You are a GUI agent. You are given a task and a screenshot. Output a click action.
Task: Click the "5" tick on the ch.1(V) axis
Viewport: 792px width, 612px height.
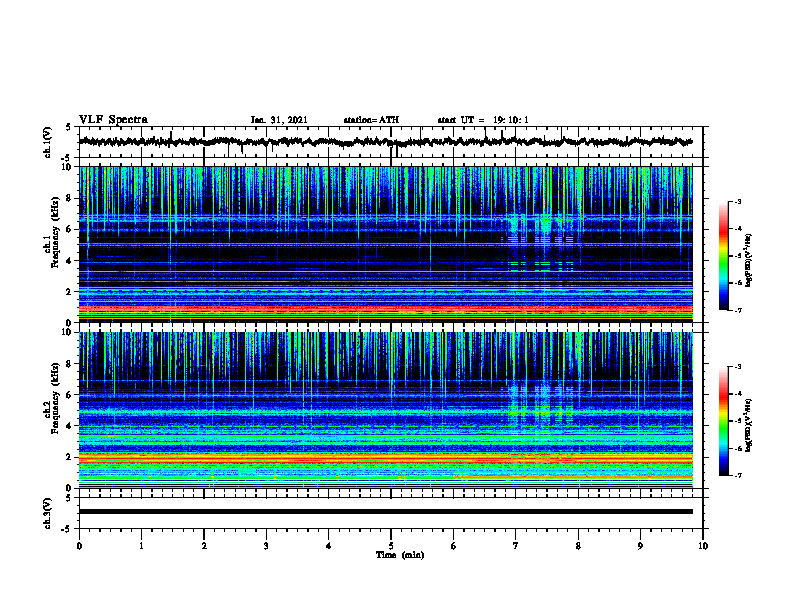(69, 128)
